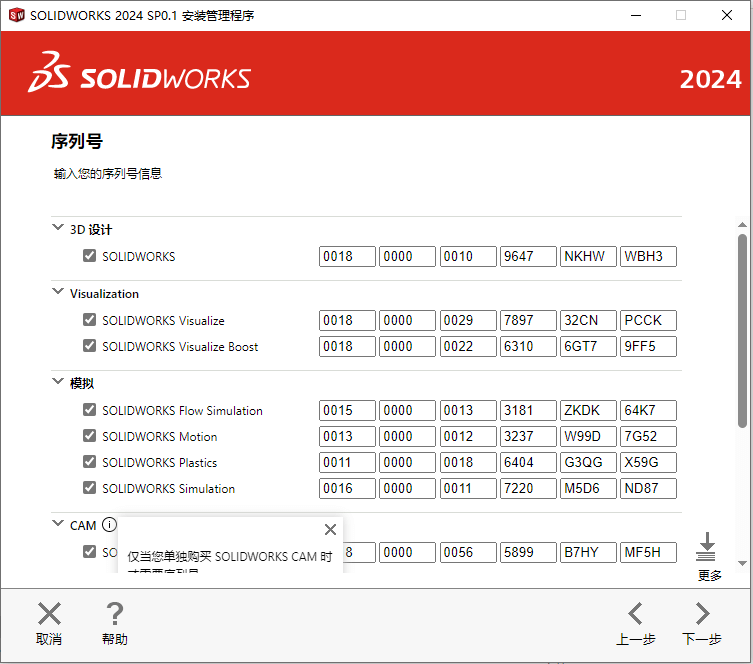The image size is (753, 664).
Task: Click SOLIDWORKS serial field WBH3
Action: coord(648,256)
